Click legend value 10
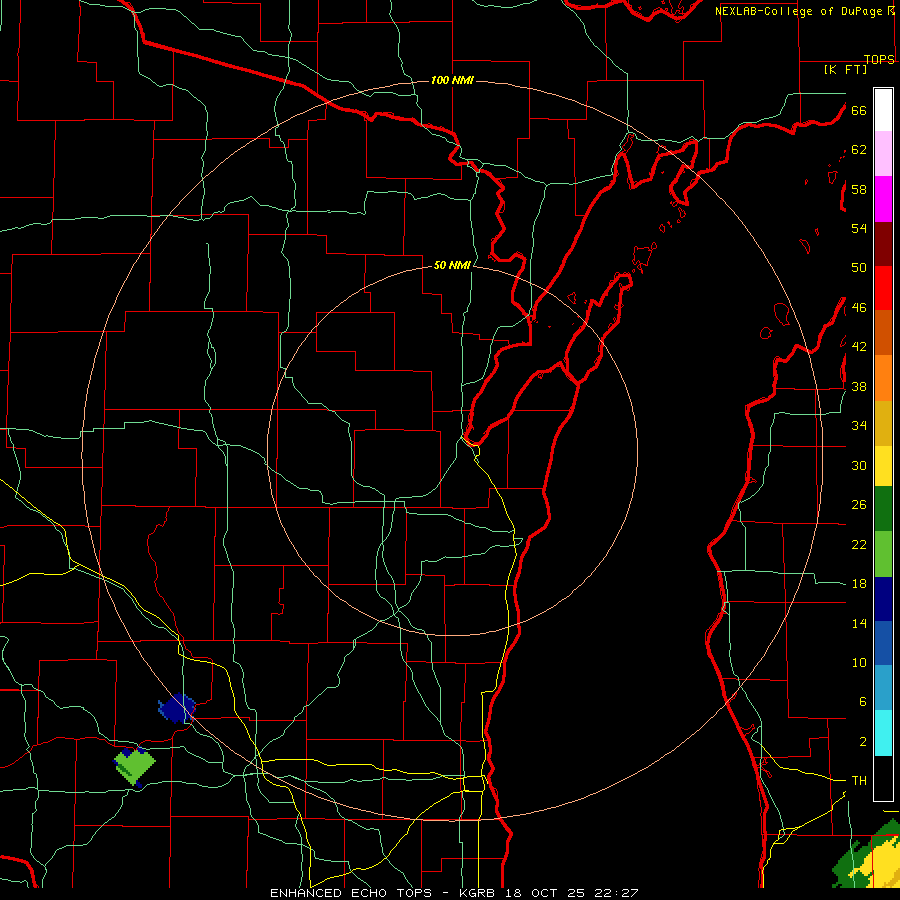Image resolution: width=900 pixels, height=900 pixels. (x=859, y=663)
